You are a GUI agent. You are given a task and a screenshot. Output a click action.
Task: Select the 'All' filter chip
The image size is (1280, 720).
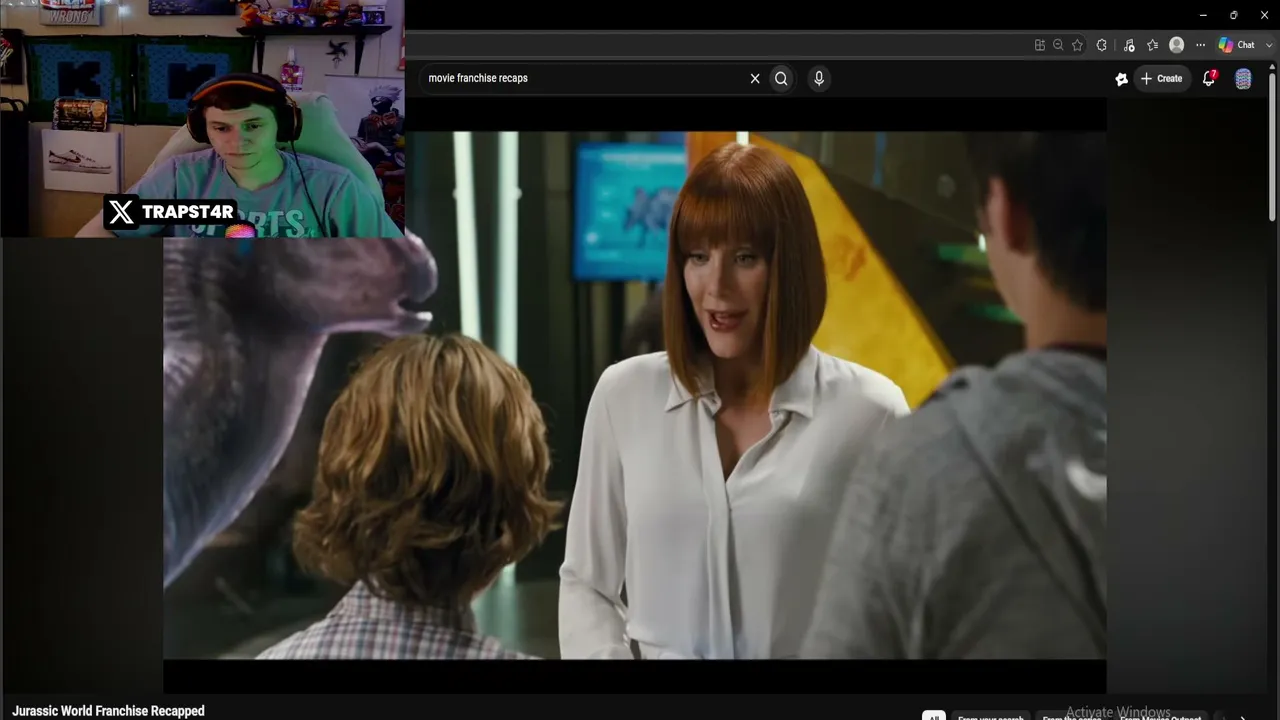tap(933, 716)
